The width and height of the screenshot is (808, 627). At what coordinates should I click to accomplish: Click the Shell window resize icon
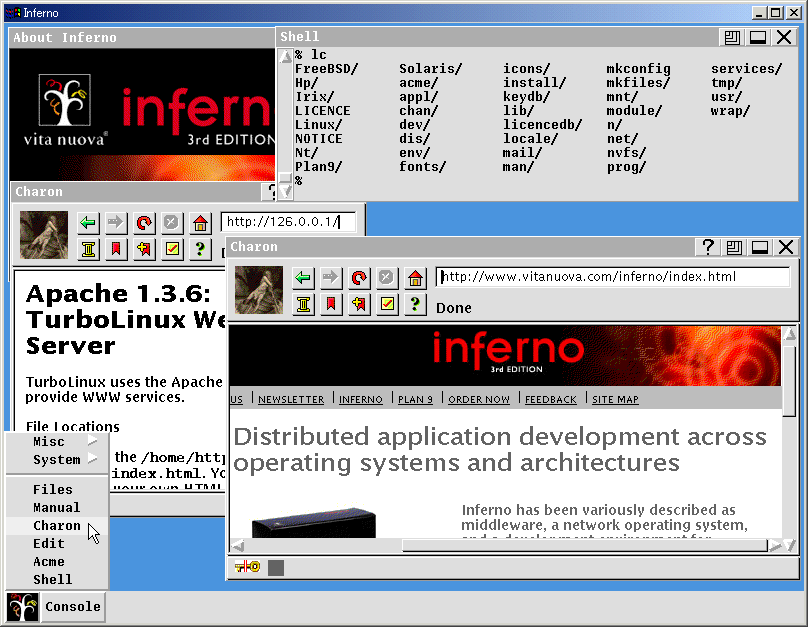point(732,37)
